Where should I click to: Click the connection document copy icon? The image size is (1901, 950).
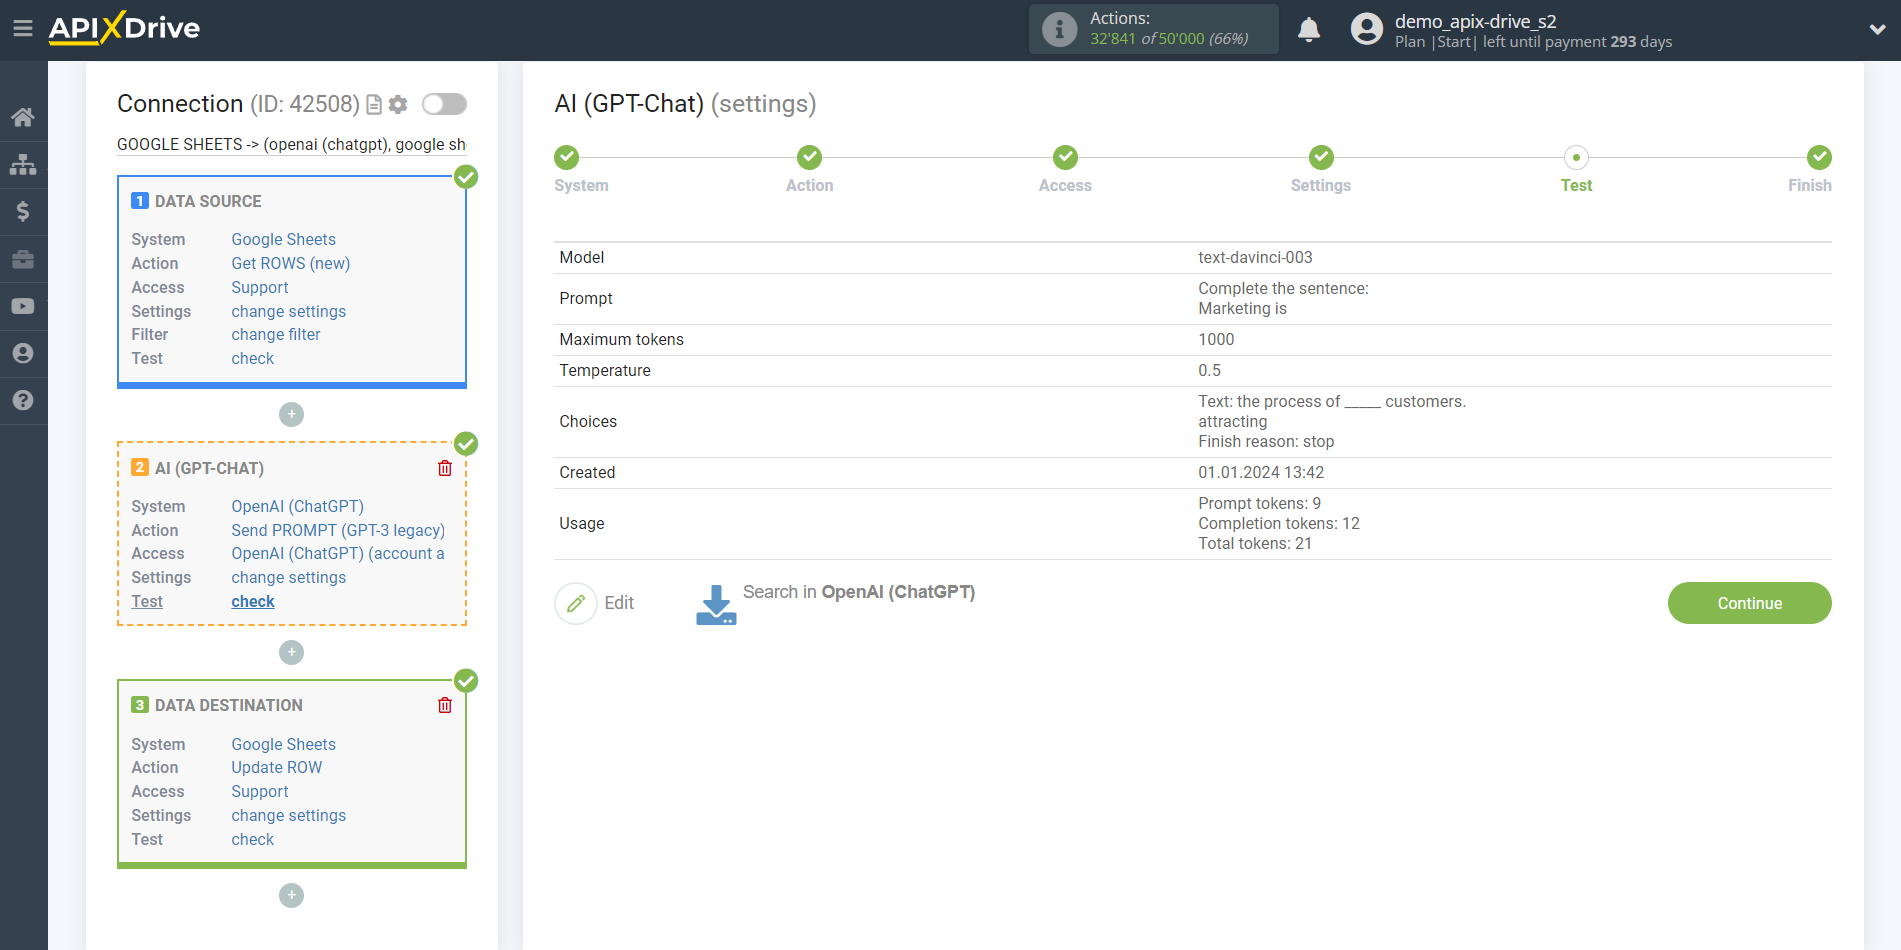pos(374,104)
